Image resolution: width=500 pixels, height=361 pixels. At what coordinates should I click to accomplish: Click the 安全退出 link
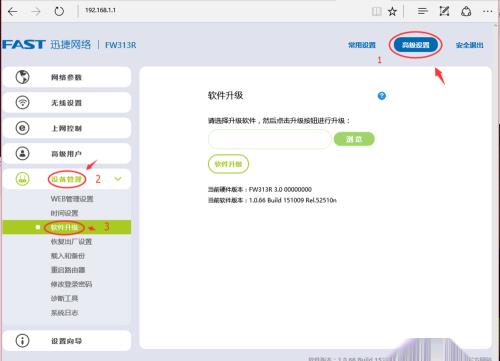pos(470,45)
